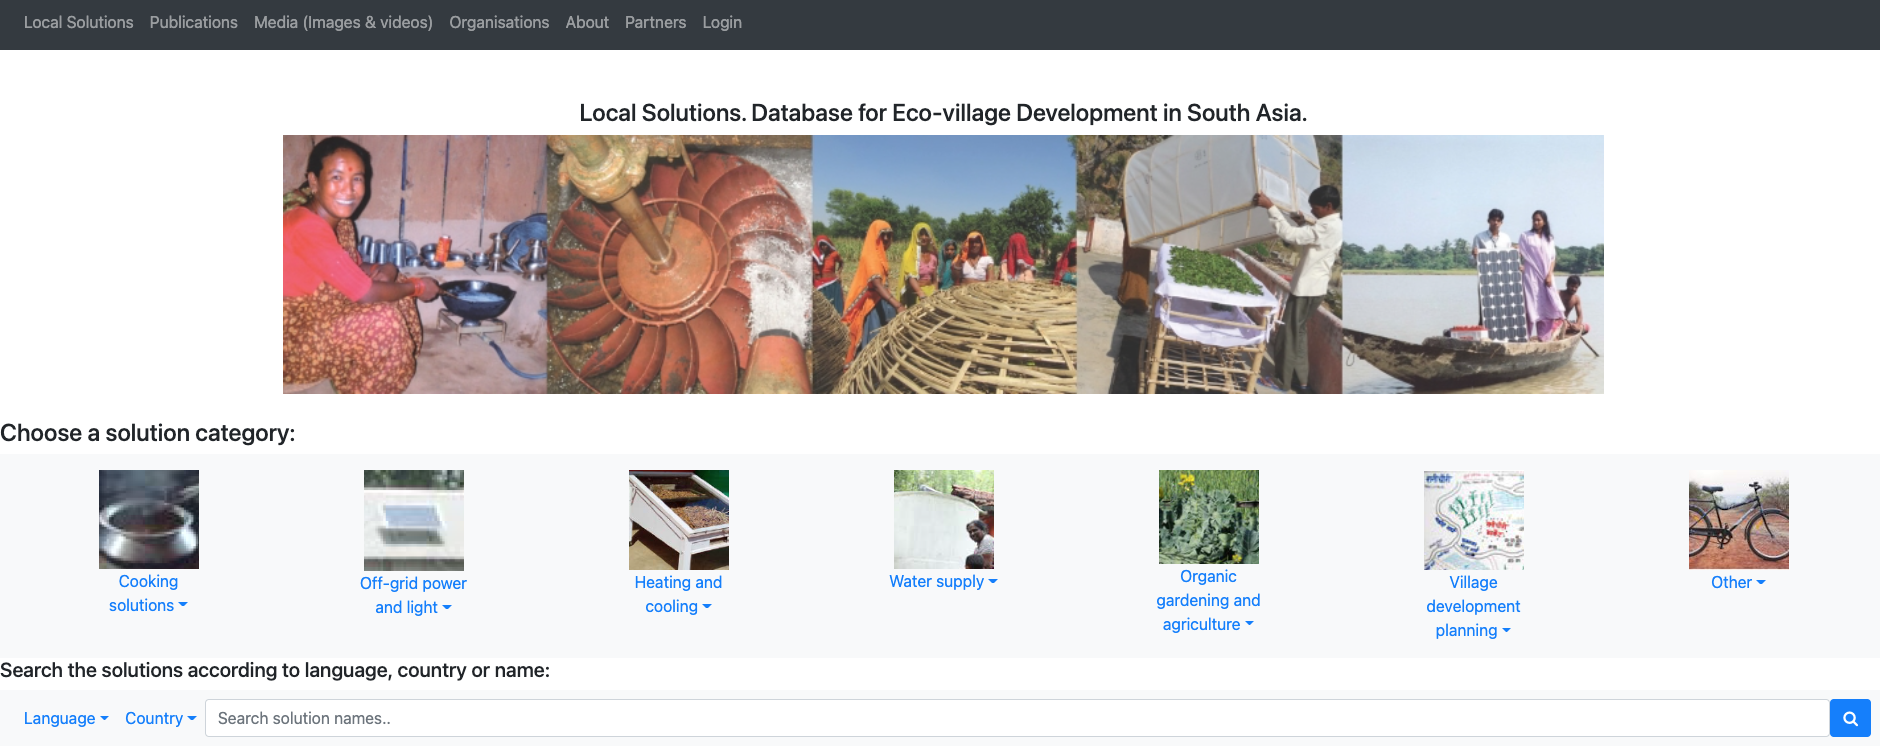
Task: Select the Heating and cooling dryer thumbnail
Action: coord(679,520)
